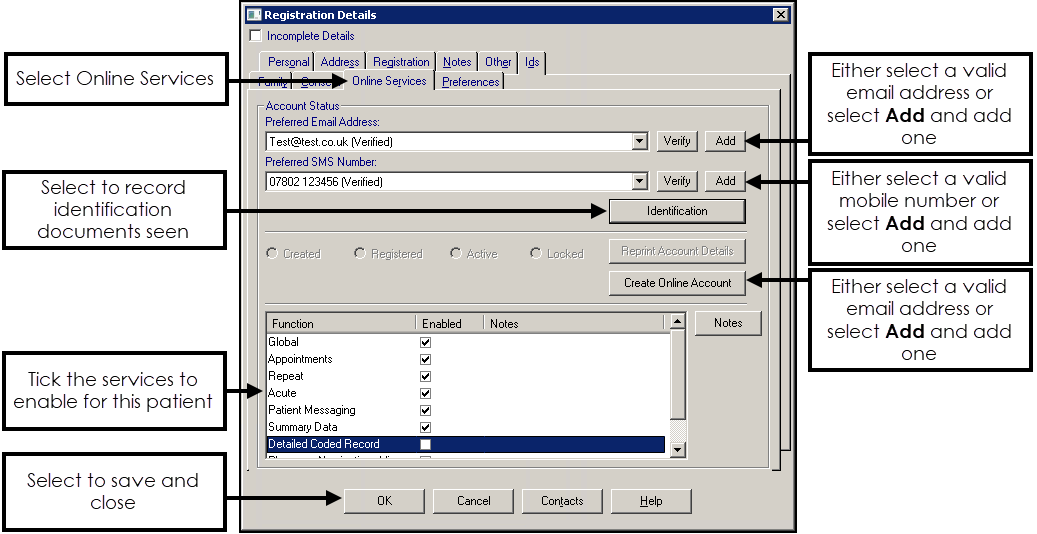
Task: Verify the preferred email address
Action: click(x=677, y=141)
